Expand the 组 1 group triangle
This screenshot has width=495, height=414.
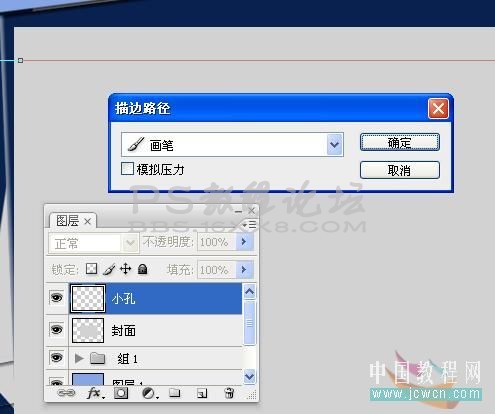point(79,358)
